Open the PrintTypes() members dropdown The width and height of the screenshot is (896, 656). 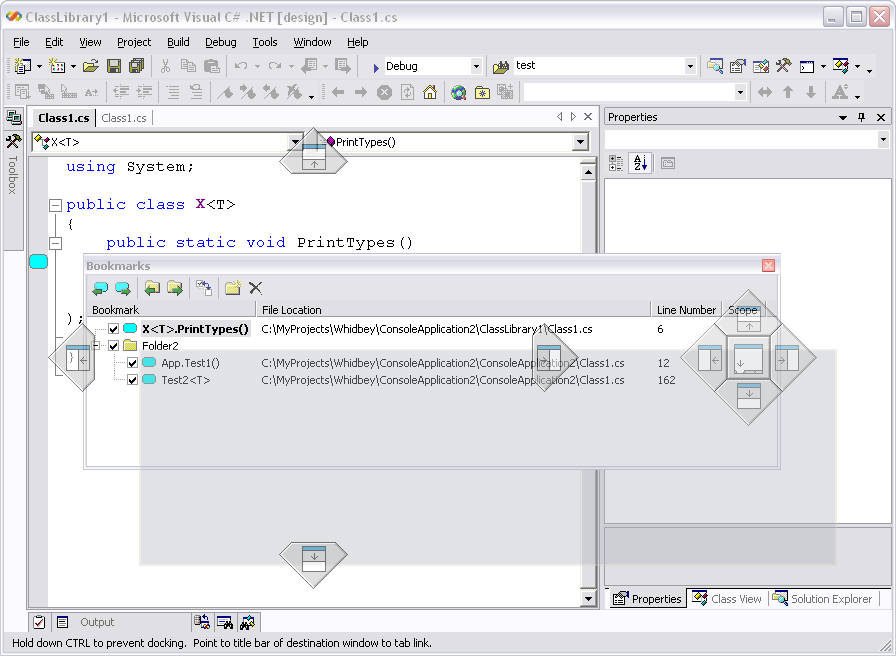point(581,142)
